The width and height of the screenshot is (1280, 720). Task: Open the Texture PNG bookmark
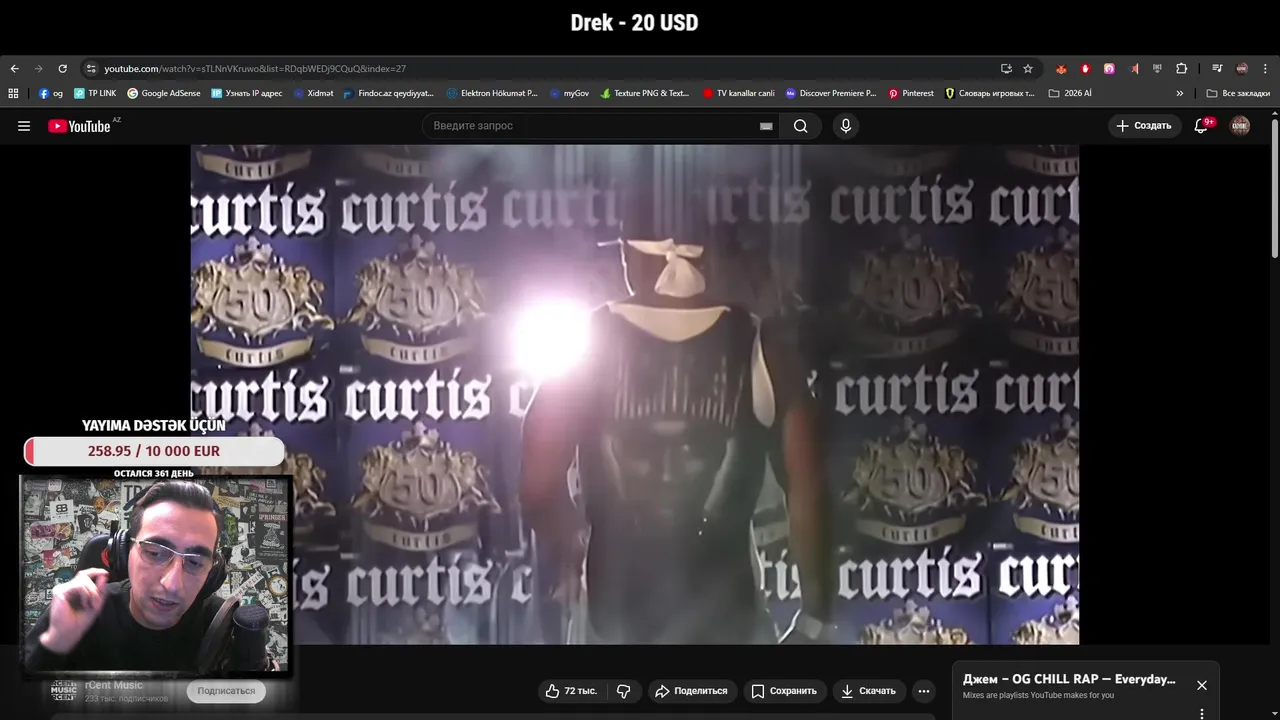(x=645, y=93)
